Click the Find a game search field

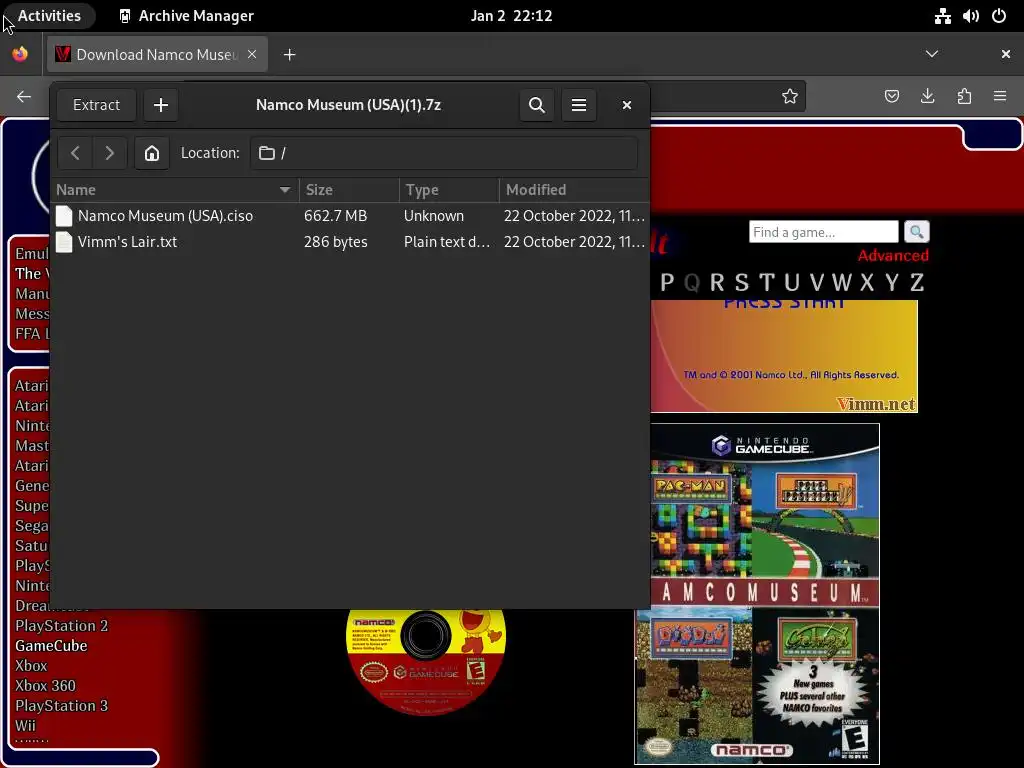(824, 232)
